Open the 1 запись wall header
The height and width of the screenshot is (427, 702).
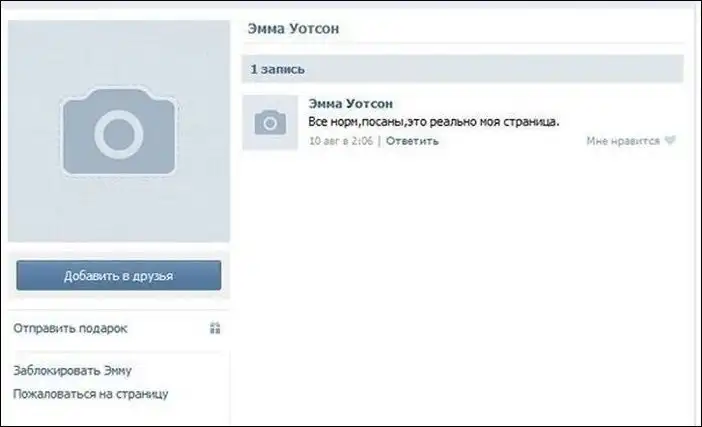pos(277,70)
